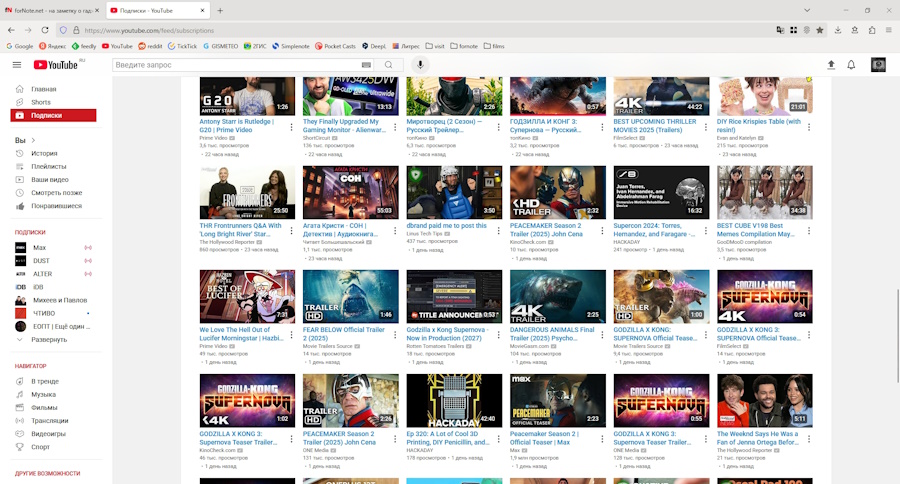Open 'DIY Rice Krispies Table' video title
Screen dimensions: 900x484
(758, 126)
